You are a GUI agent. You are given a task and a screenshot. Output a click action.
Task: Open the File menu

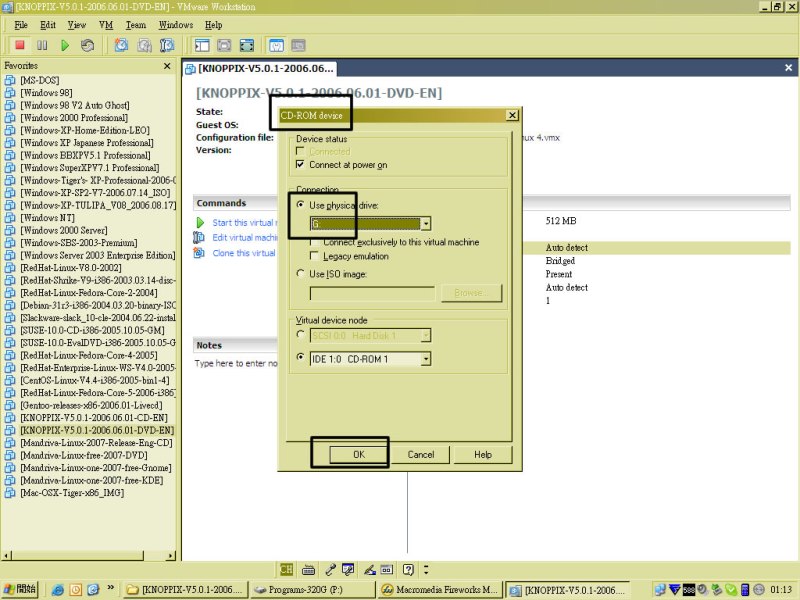point(21,25)
